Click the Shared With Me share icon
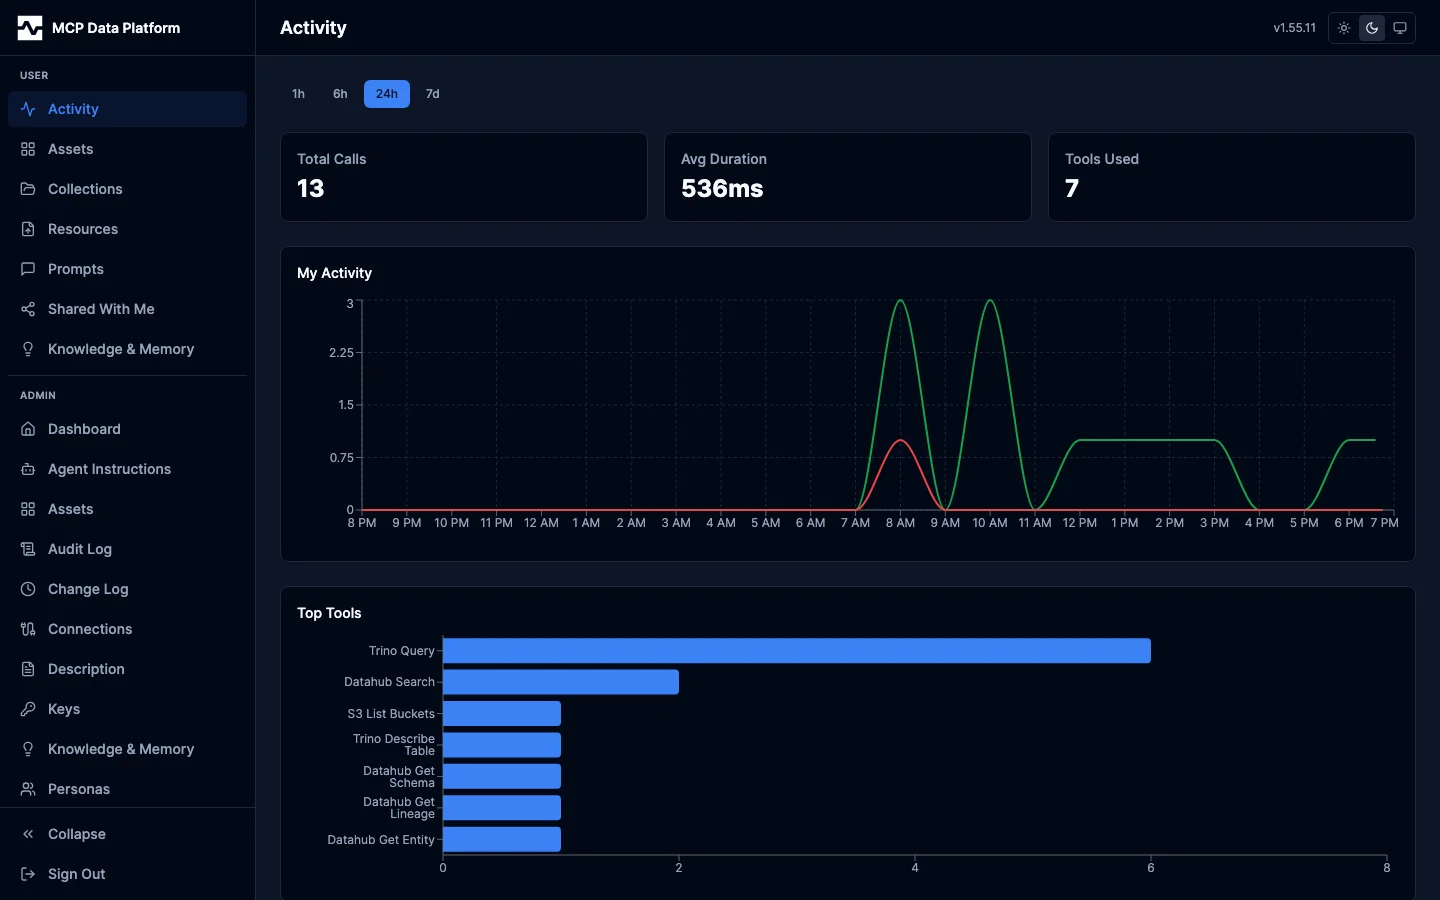Image resolution: width=1440 pixels, height=900 pixels. (x=28, y=309)
